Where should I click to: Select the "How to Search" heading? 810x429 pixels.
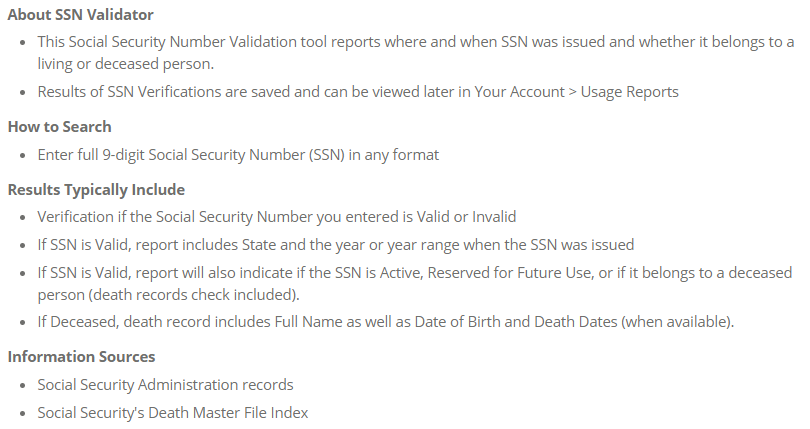coord(59,127)
